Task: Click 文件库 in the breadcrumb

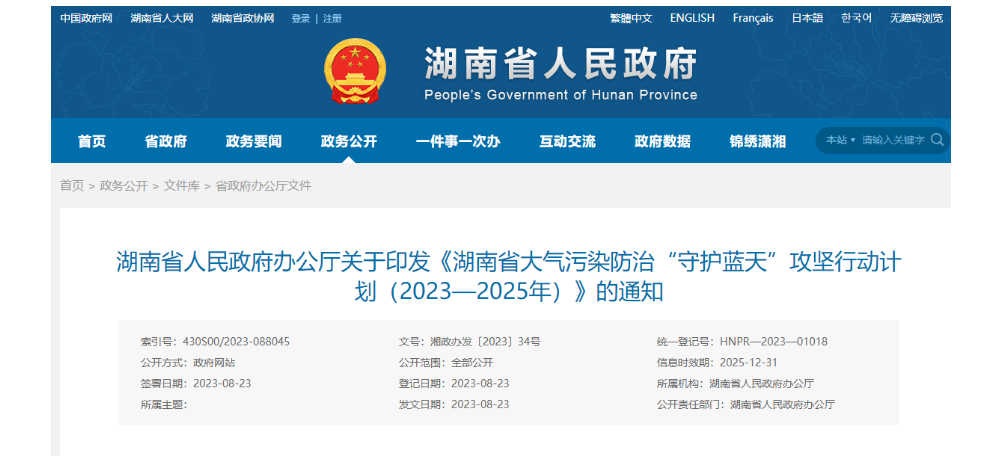Action: (x=181, y=186)
